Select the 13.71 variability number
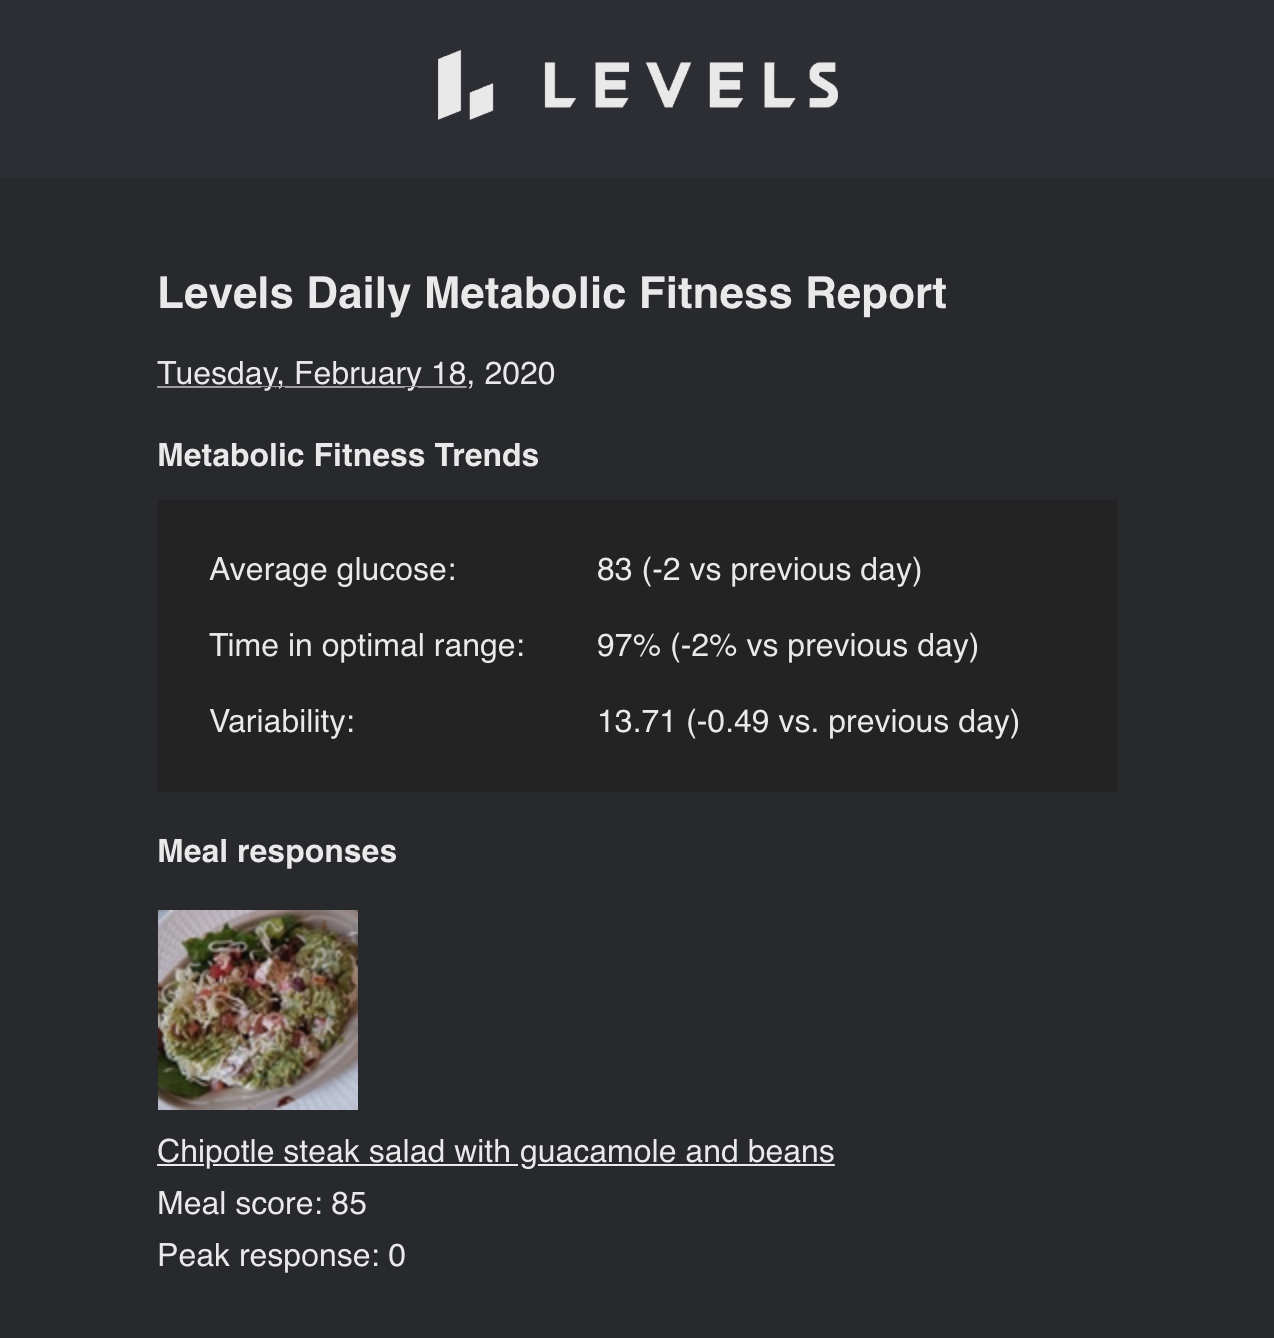1274x1338 pixels. [636, 721]
